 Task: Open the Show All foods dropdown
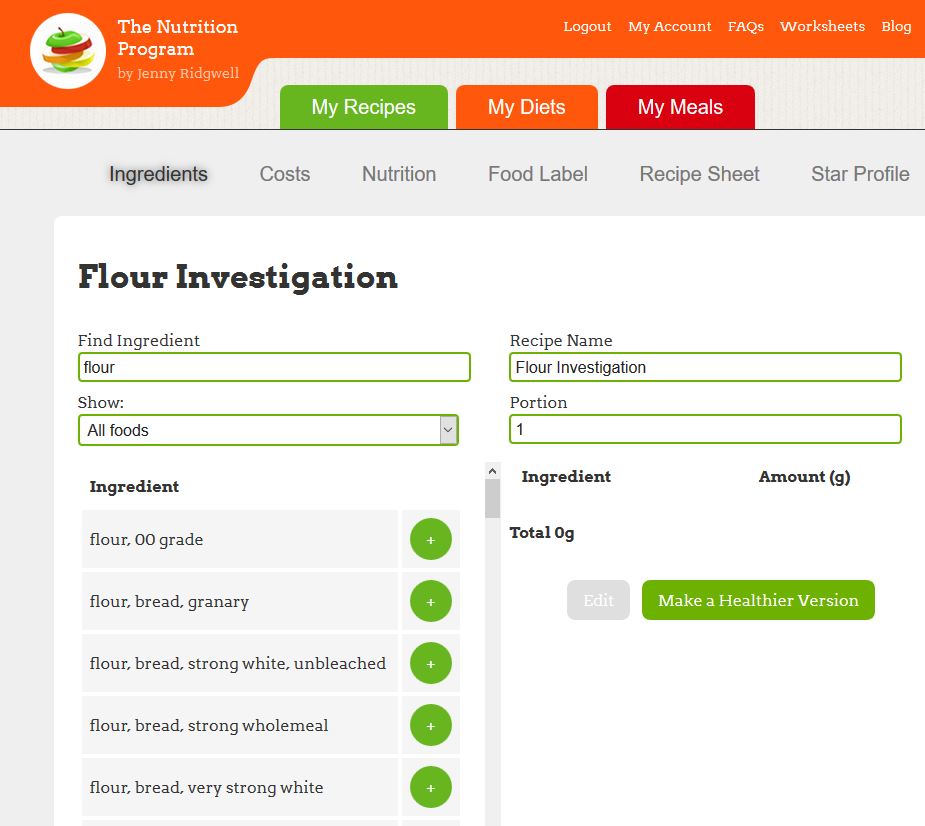pyautogui.click(x=268, y=430)
